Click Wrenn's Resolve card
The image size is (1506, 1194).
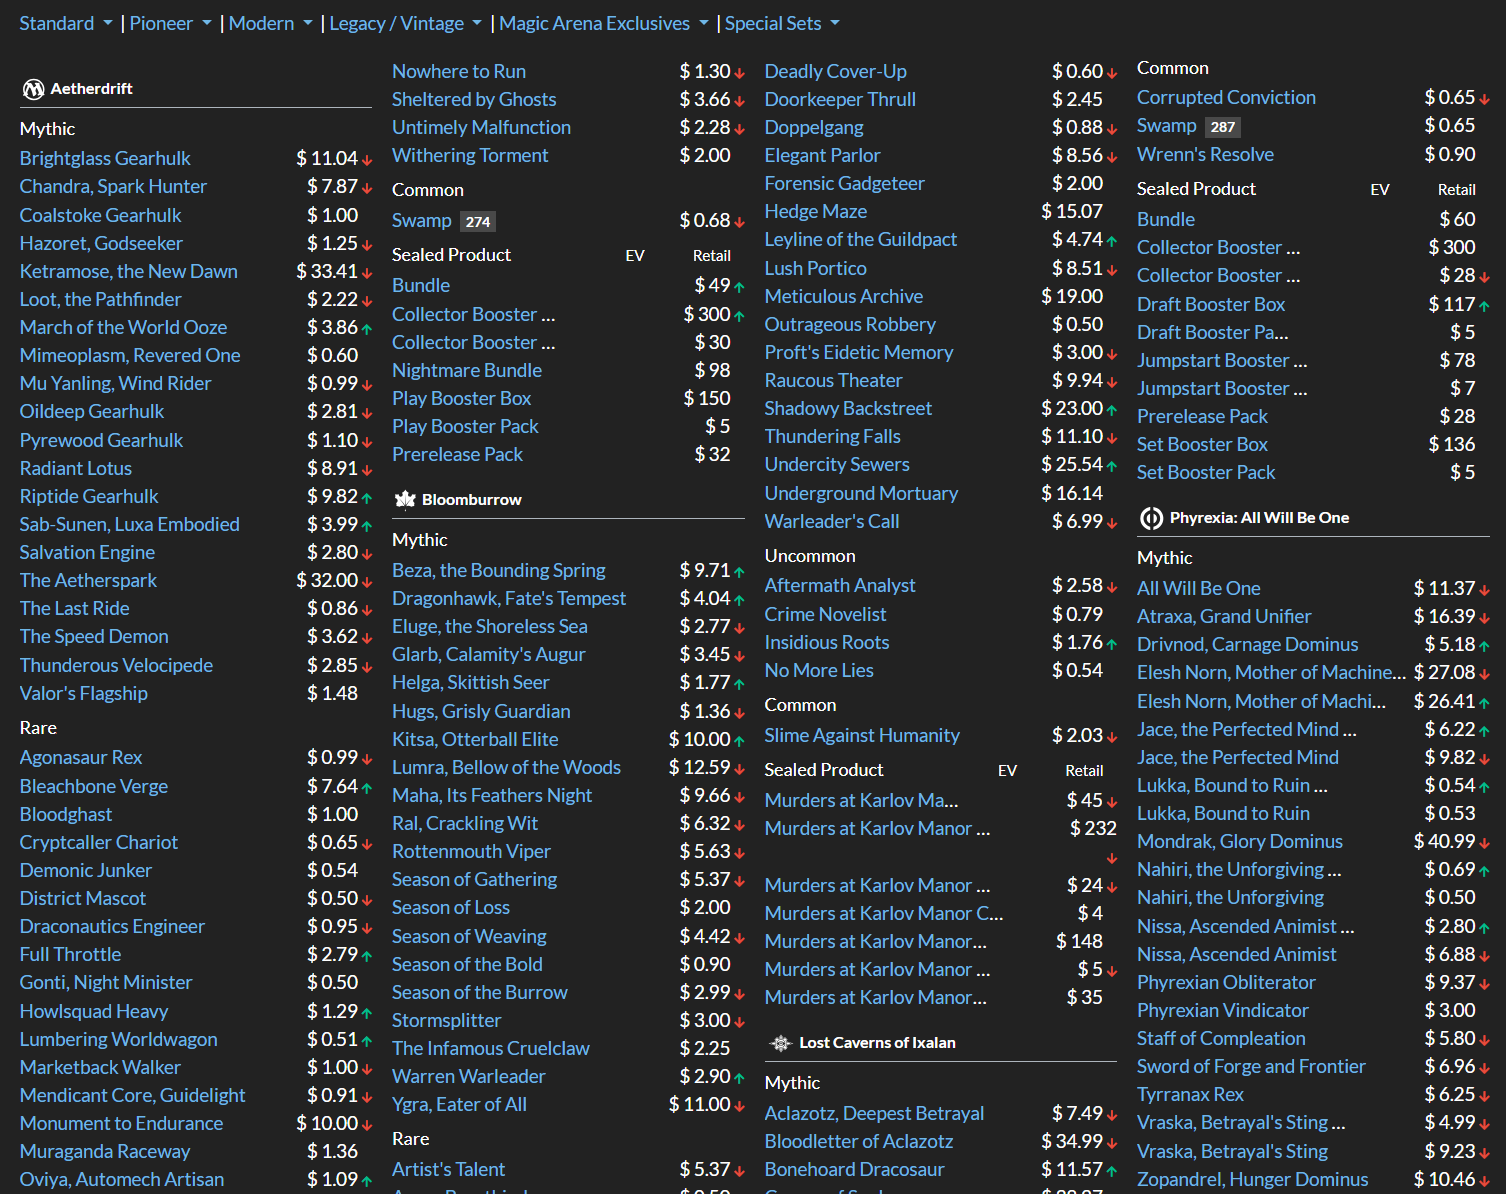(x=1205, y=154)
